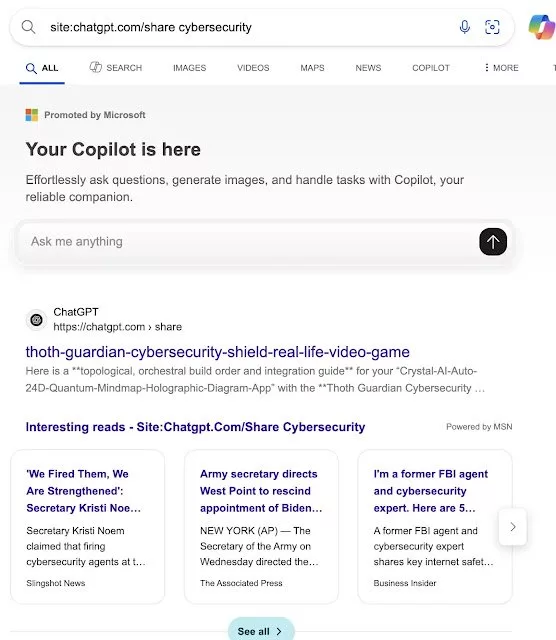Switch to the Images tab
Screen dimensions: 556x640
point(189,68)
